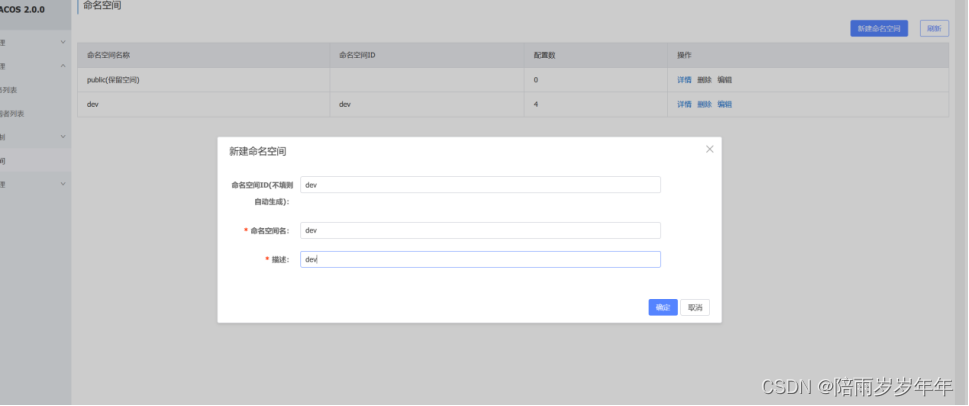Viewport: 969px width, 406px height.
Task: Open 详情 for public namespace row
Action: coord(684,79)
